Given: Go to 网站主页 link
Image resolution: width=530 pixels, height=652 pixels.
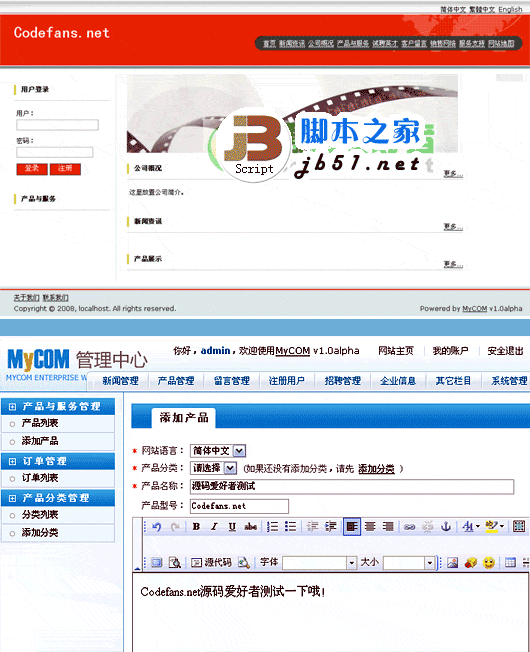Looking at the screenshot, I should click(x=396, y=351).
